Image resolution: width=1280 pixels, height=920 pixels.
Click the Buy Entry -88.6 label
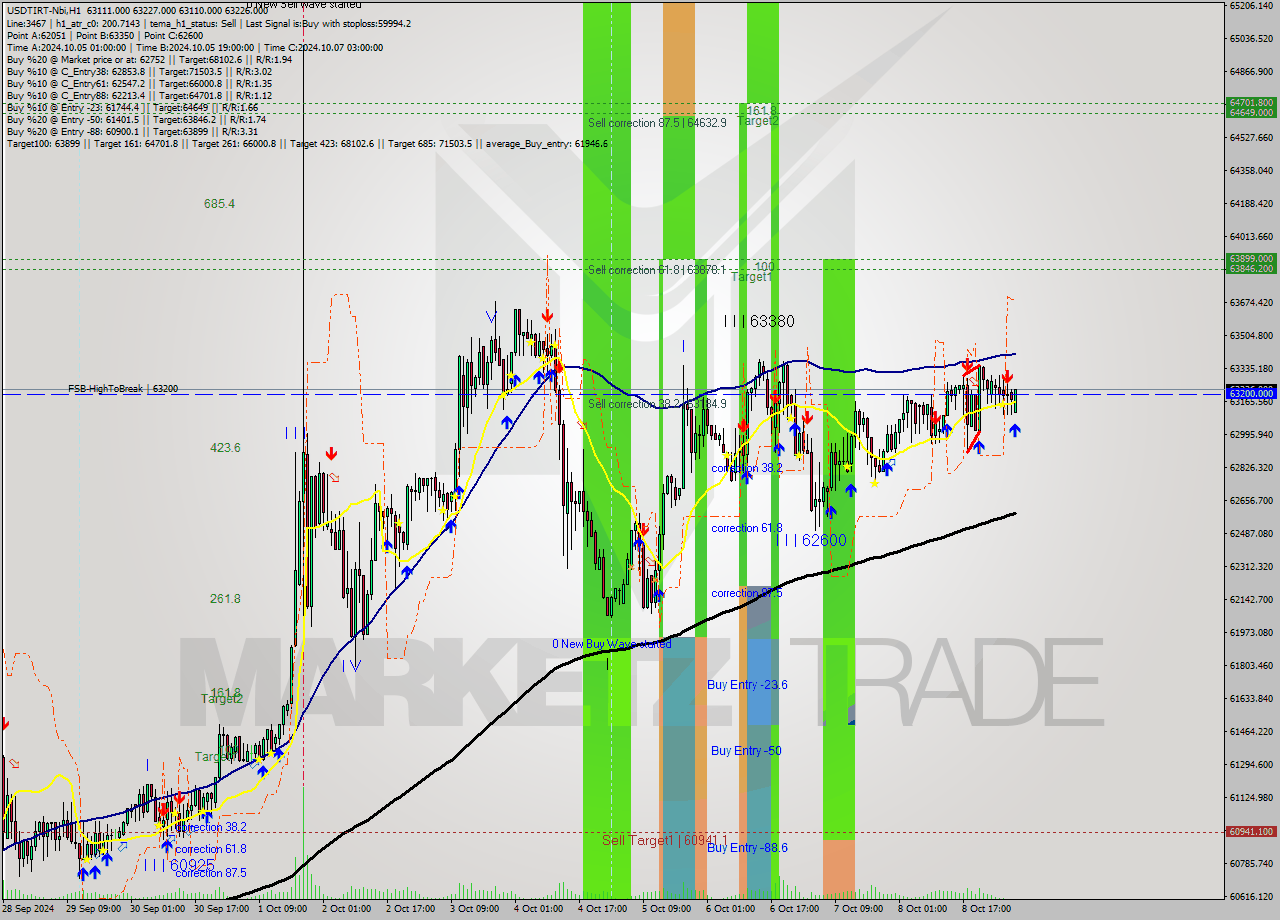pyautogui.click(x=747, y=847)
